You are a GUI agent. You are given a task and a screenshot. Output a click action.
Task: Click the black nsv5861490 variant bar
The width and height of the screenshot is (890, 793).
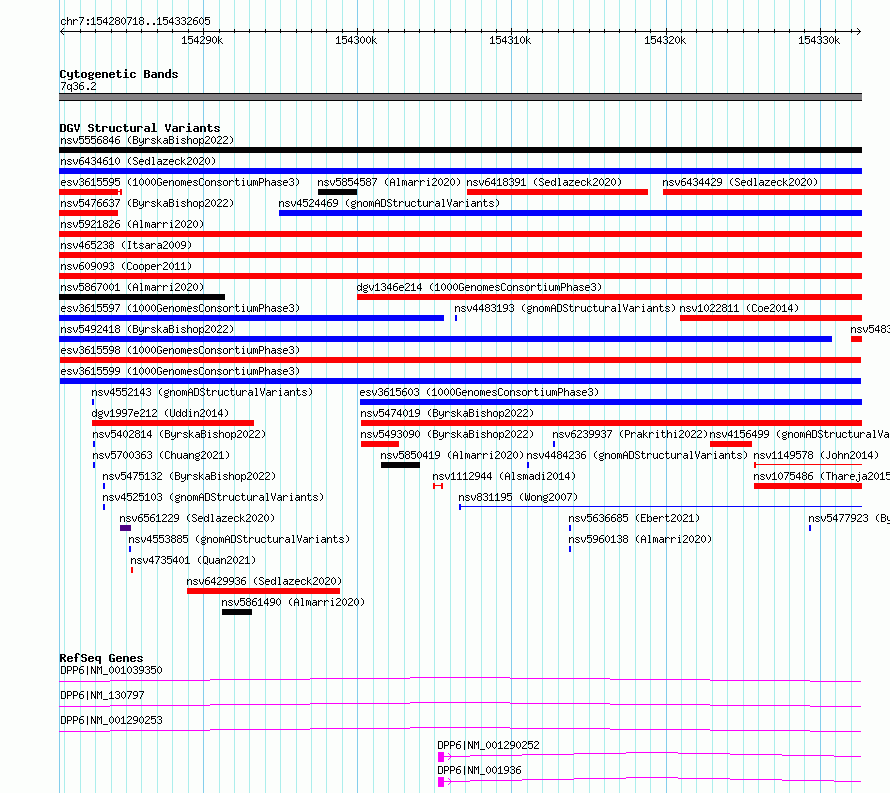237,612
